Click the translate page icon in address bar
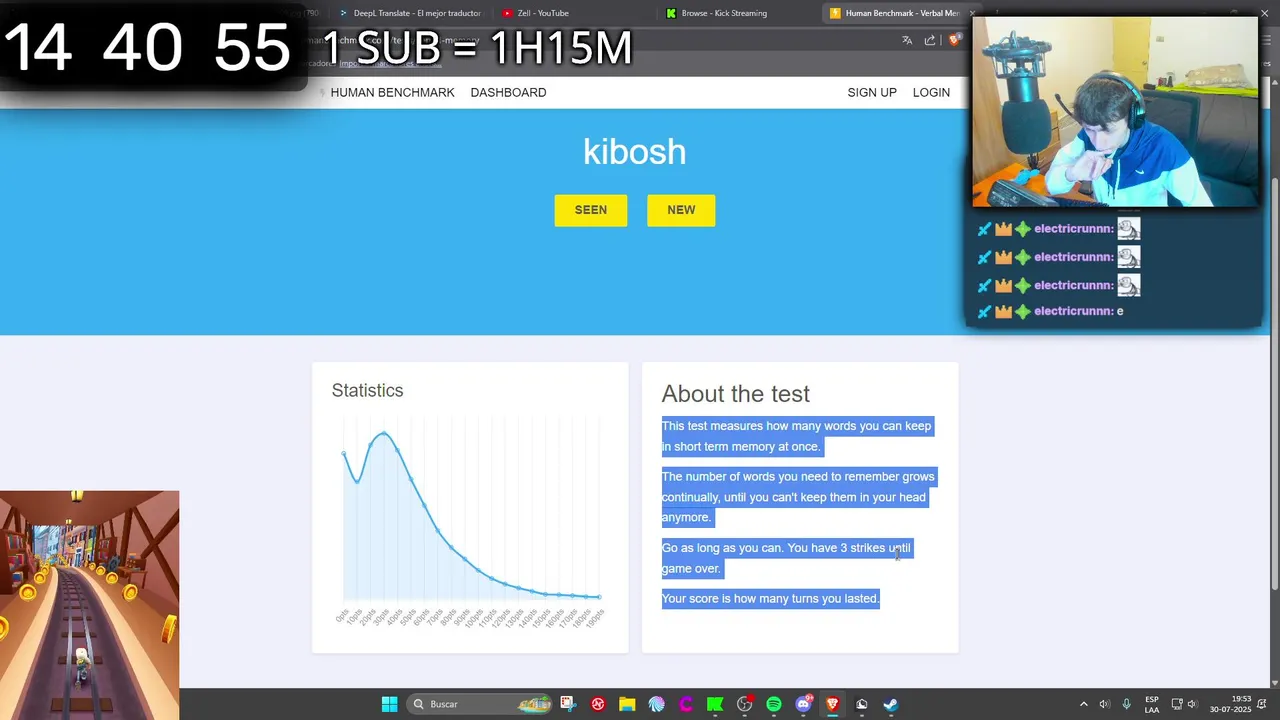The image size is (1280, 720). pyautogui.click(x=907, y=40)
